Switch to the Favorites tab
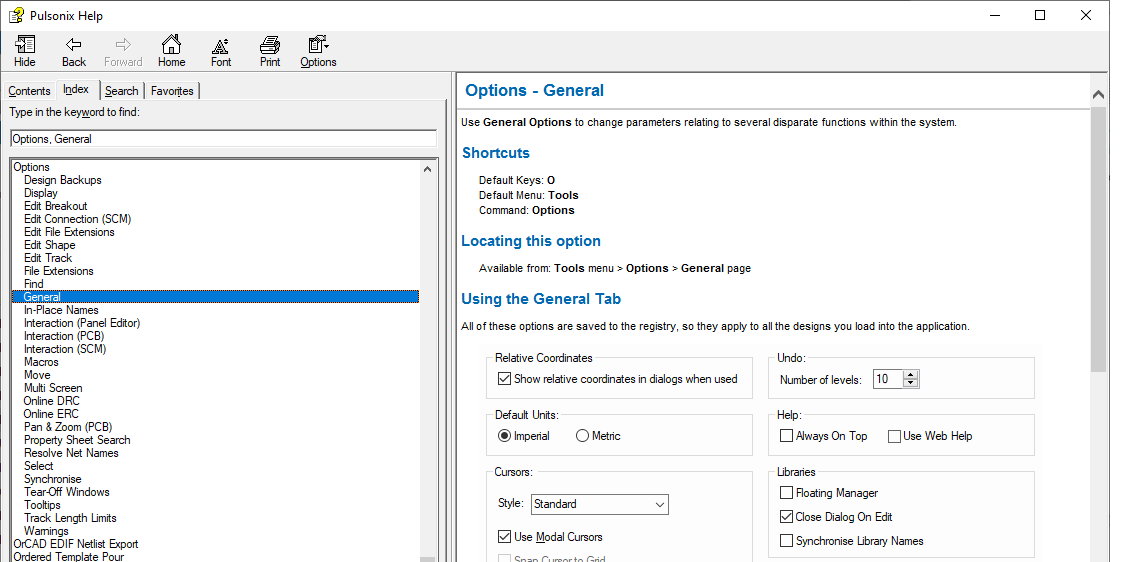This screenshot has height=562, width=1130. pos(172,91)
